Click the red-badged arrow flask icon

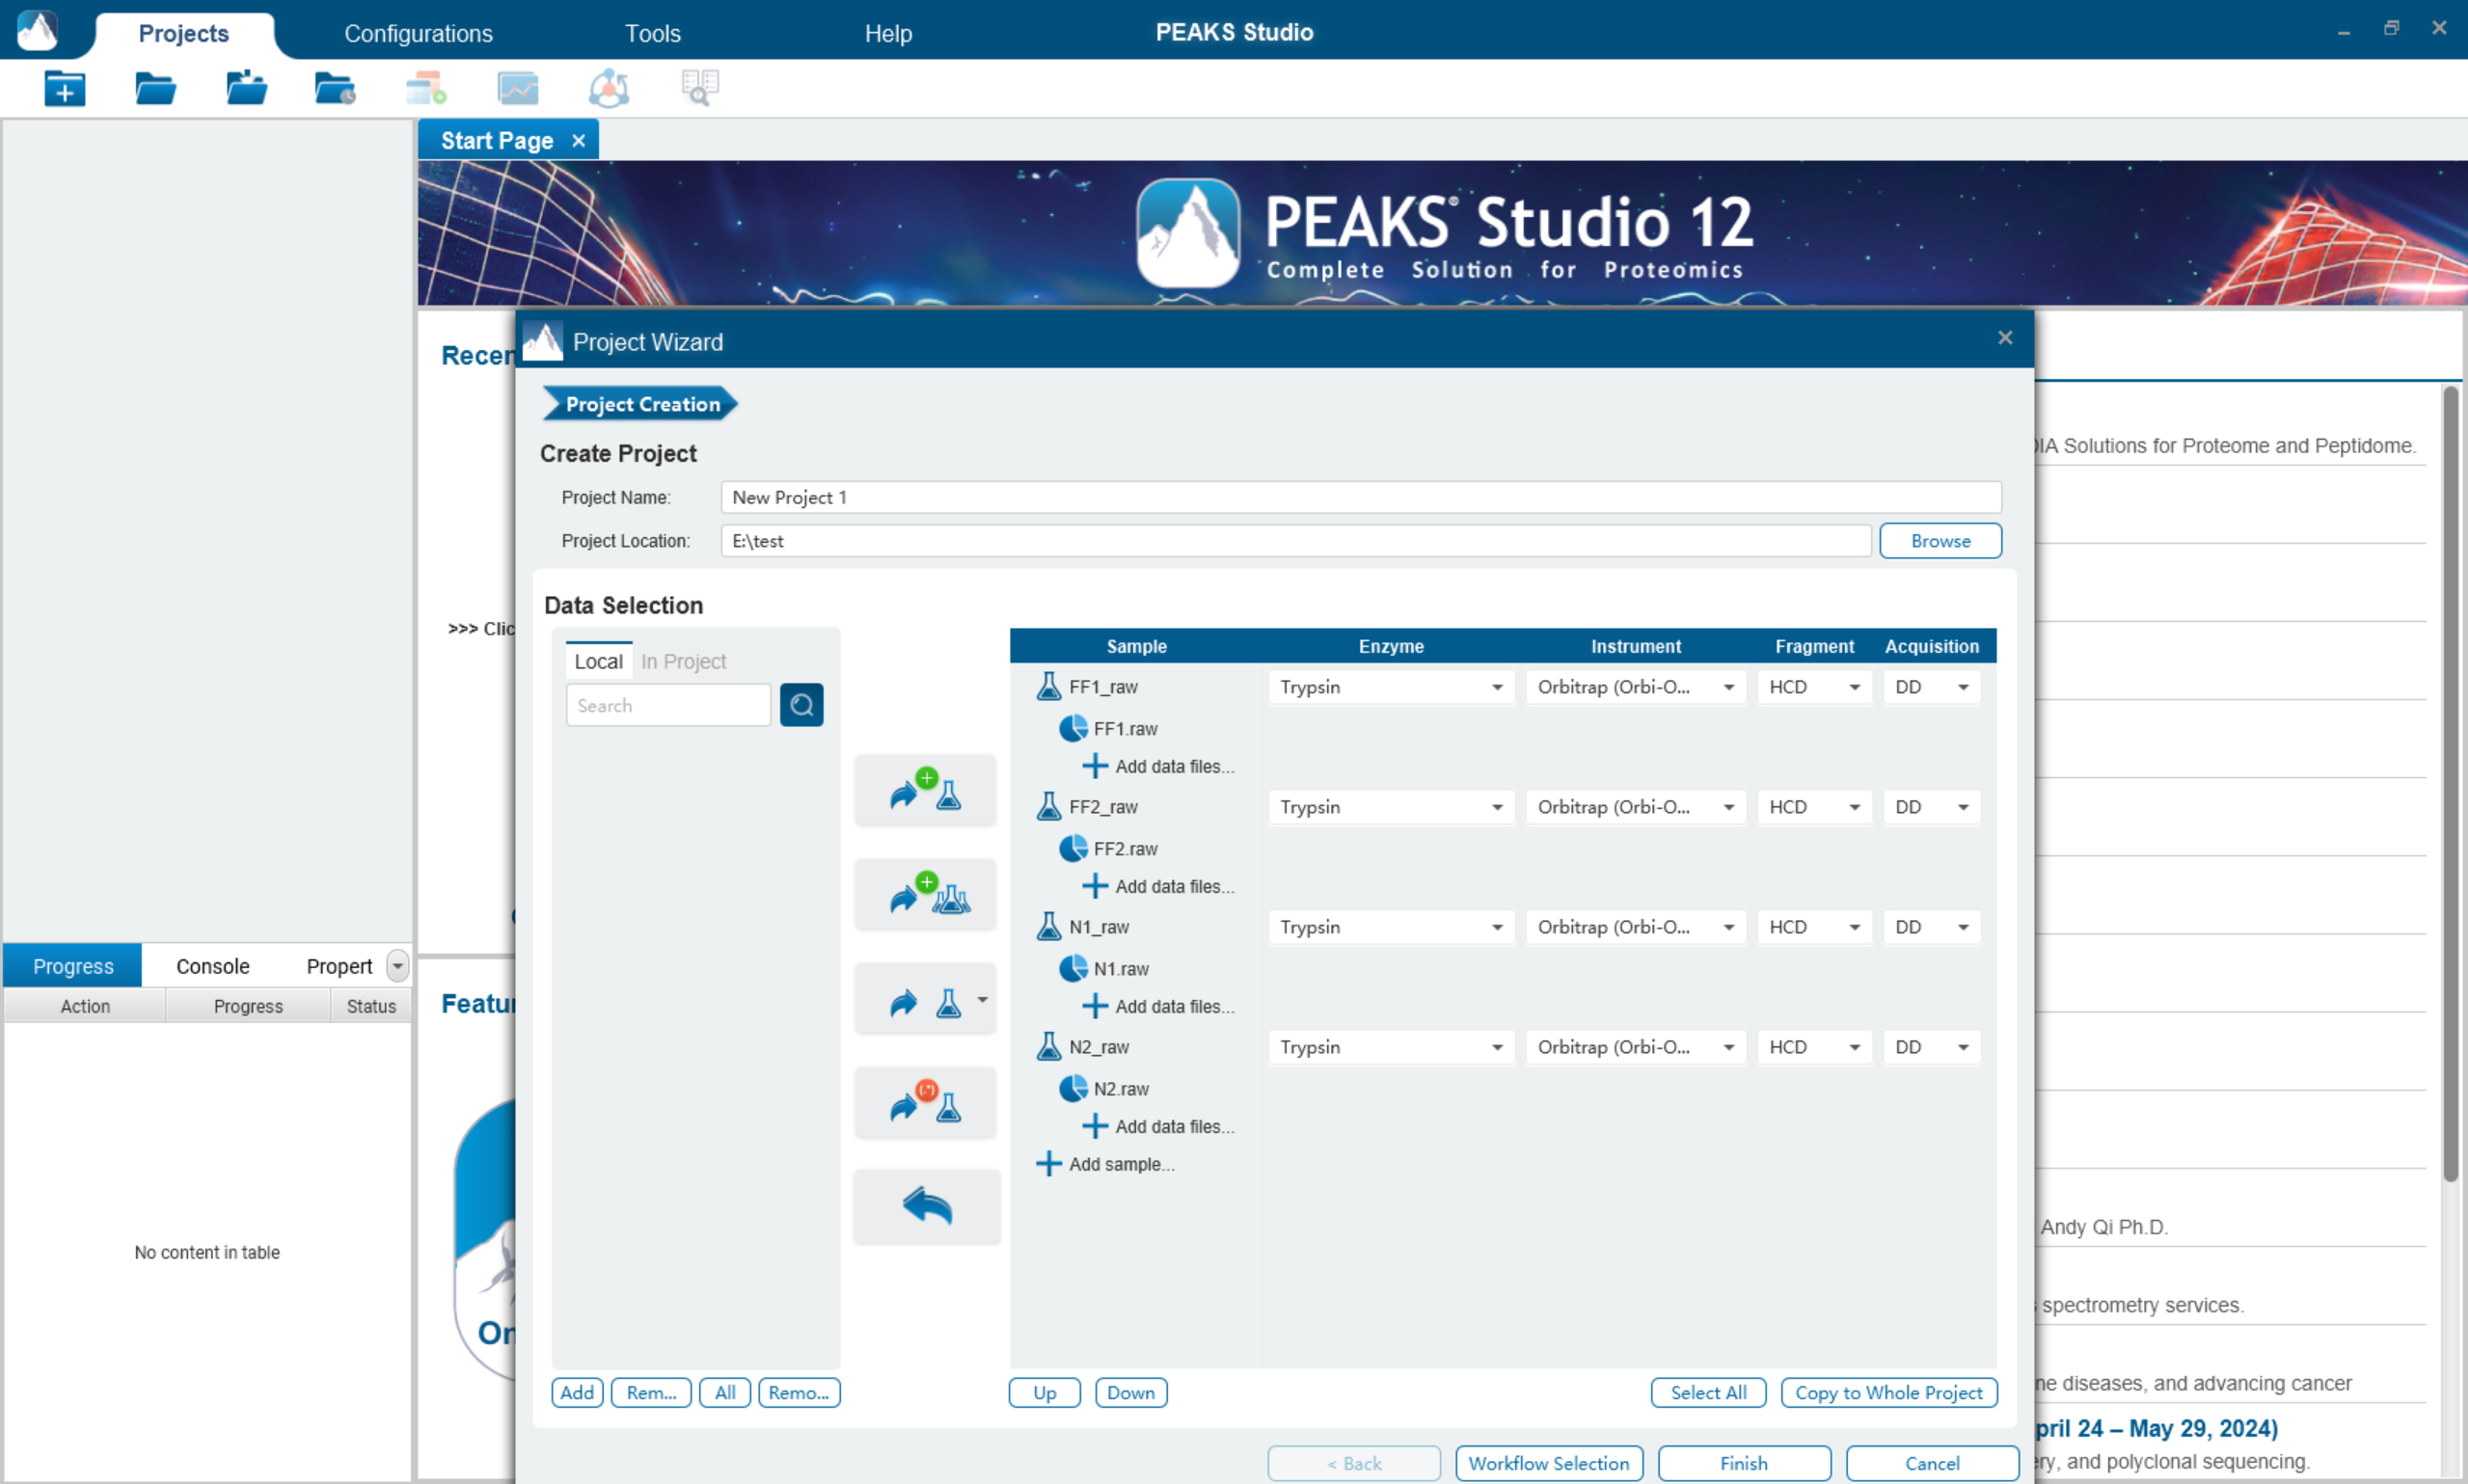[925, 1102]
